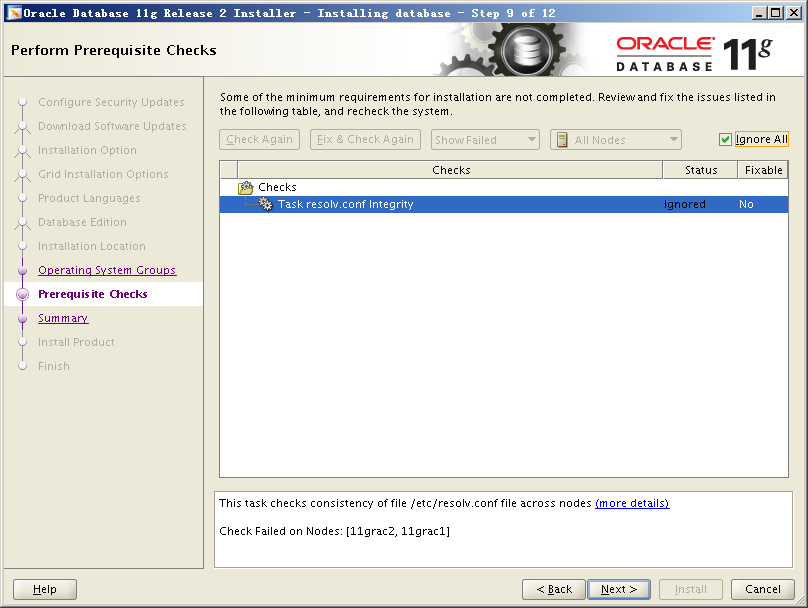Click the installer window title bar icon
This screenshot has width=808, height=608.
pos(14,13)
